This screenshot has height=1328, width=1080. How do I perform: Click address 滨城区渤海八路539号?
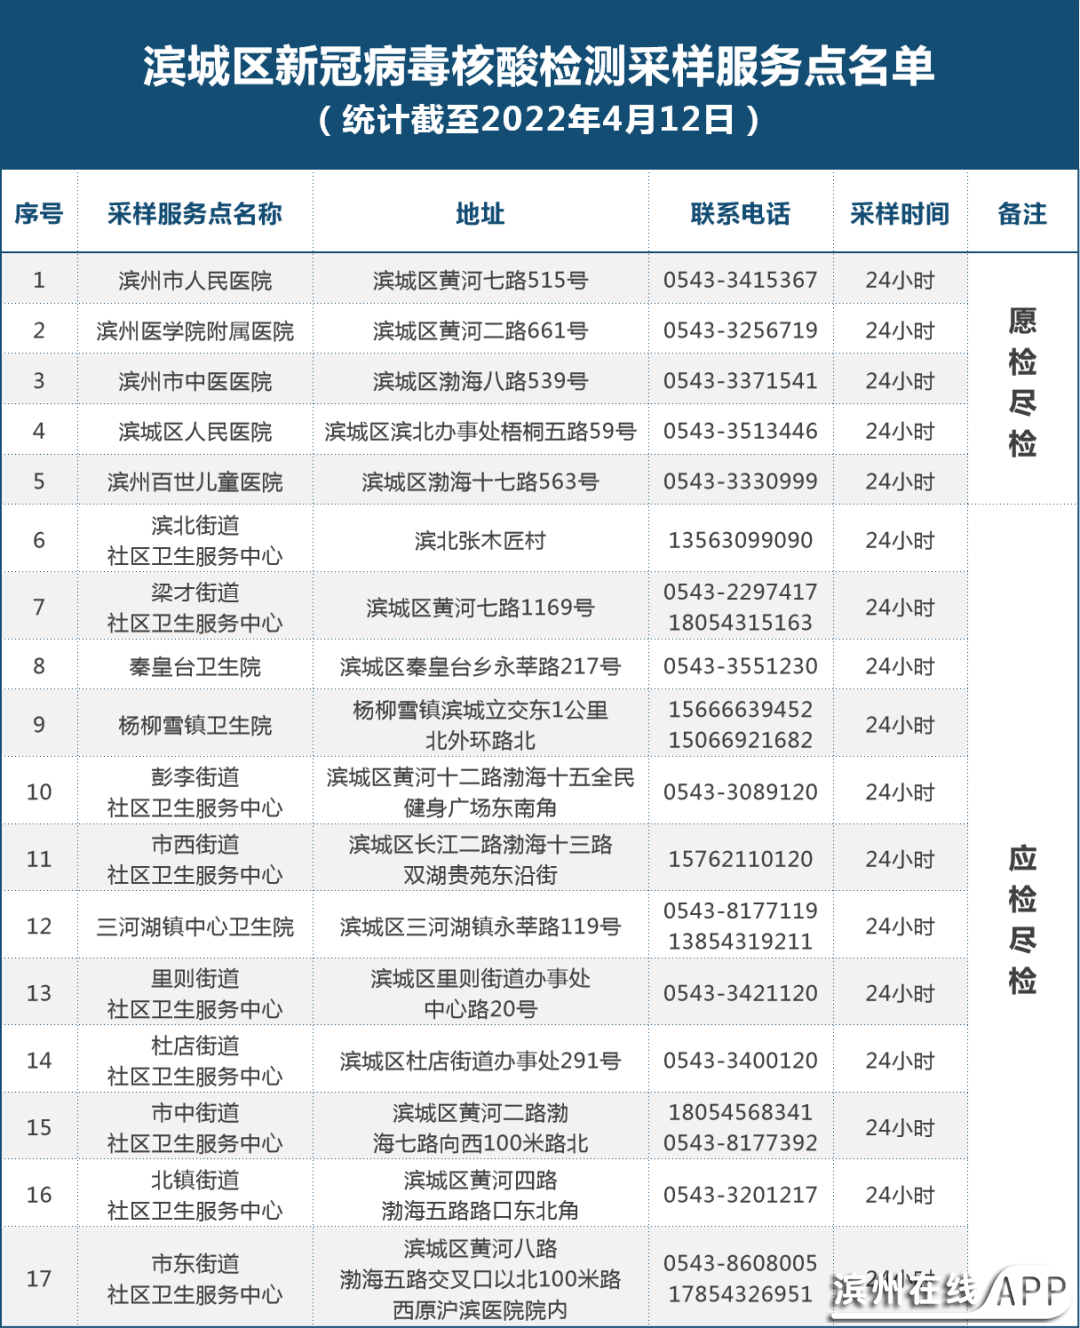point(480,381)
